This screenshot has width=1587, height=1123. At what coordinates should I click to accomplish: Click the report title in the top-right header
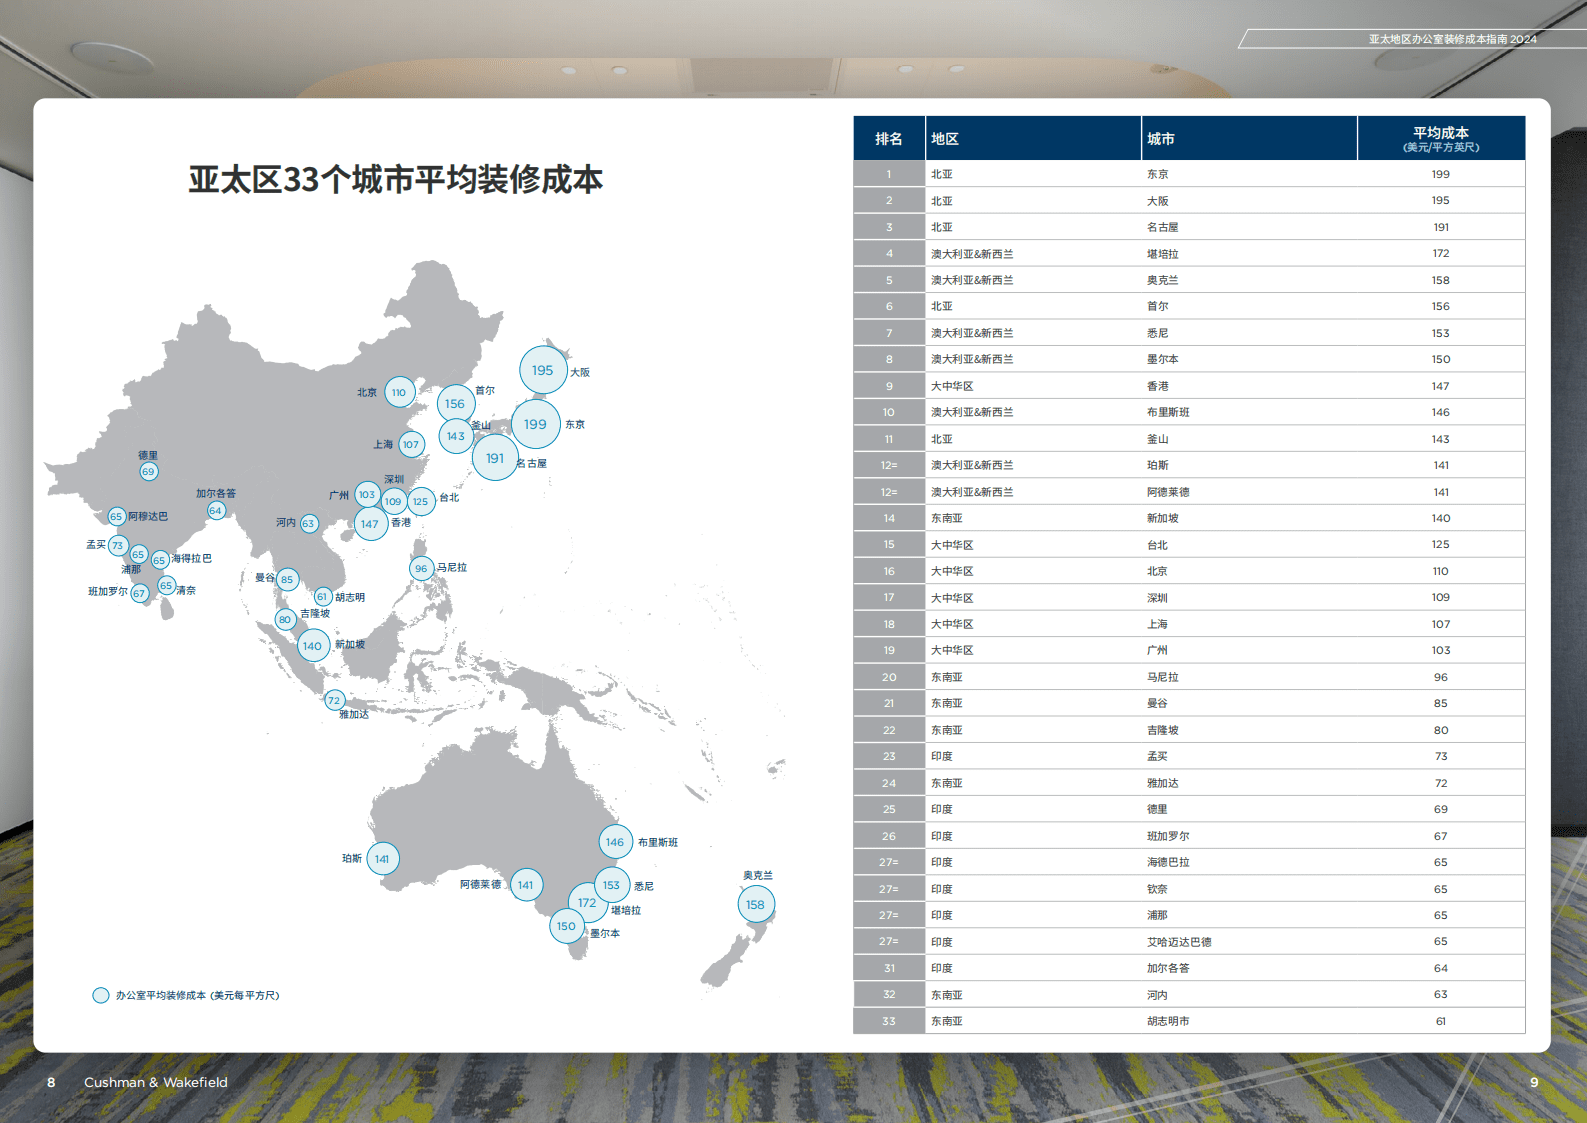1452,39
